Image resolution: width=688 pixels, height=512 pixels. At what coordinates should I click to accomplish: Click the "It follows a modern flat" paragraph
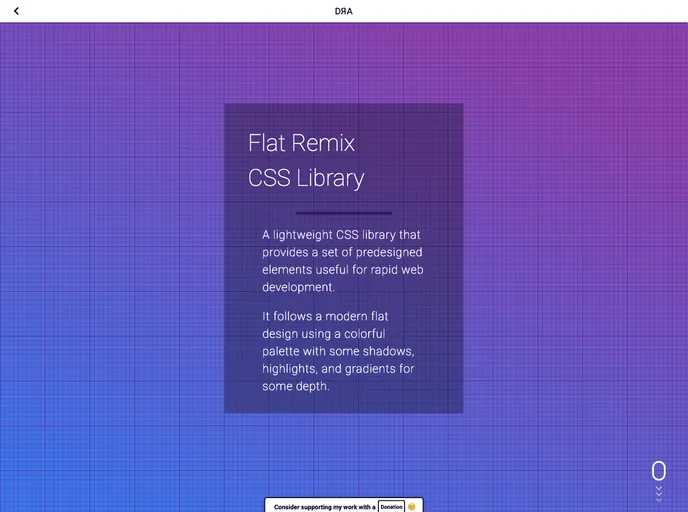coord(338,351)
